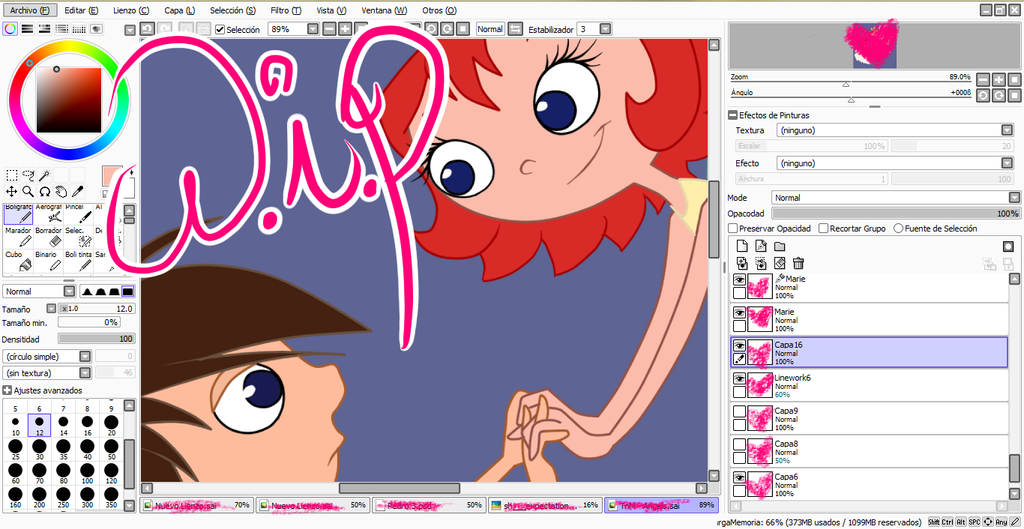This screenshot has height=529, width=1024.
Task: Show the color wheel panel icon
Action: tap(10, 29)
